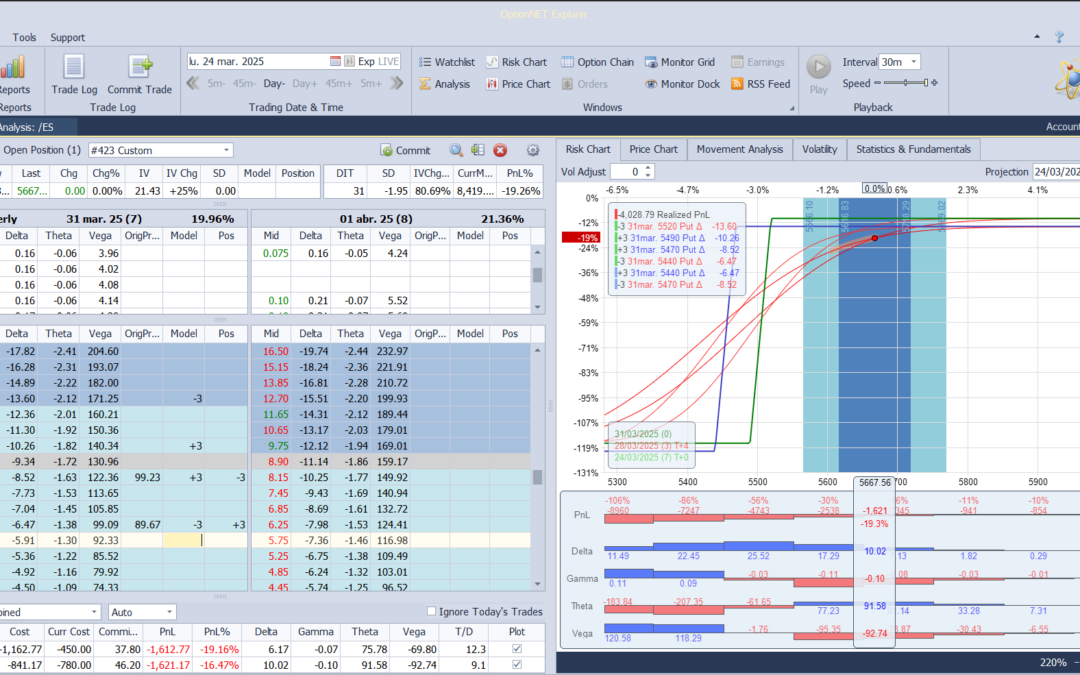This screenshot has height=675, width=1080.
Task: Decrease playback speed with the minus icon
Action: coord(878,83)
